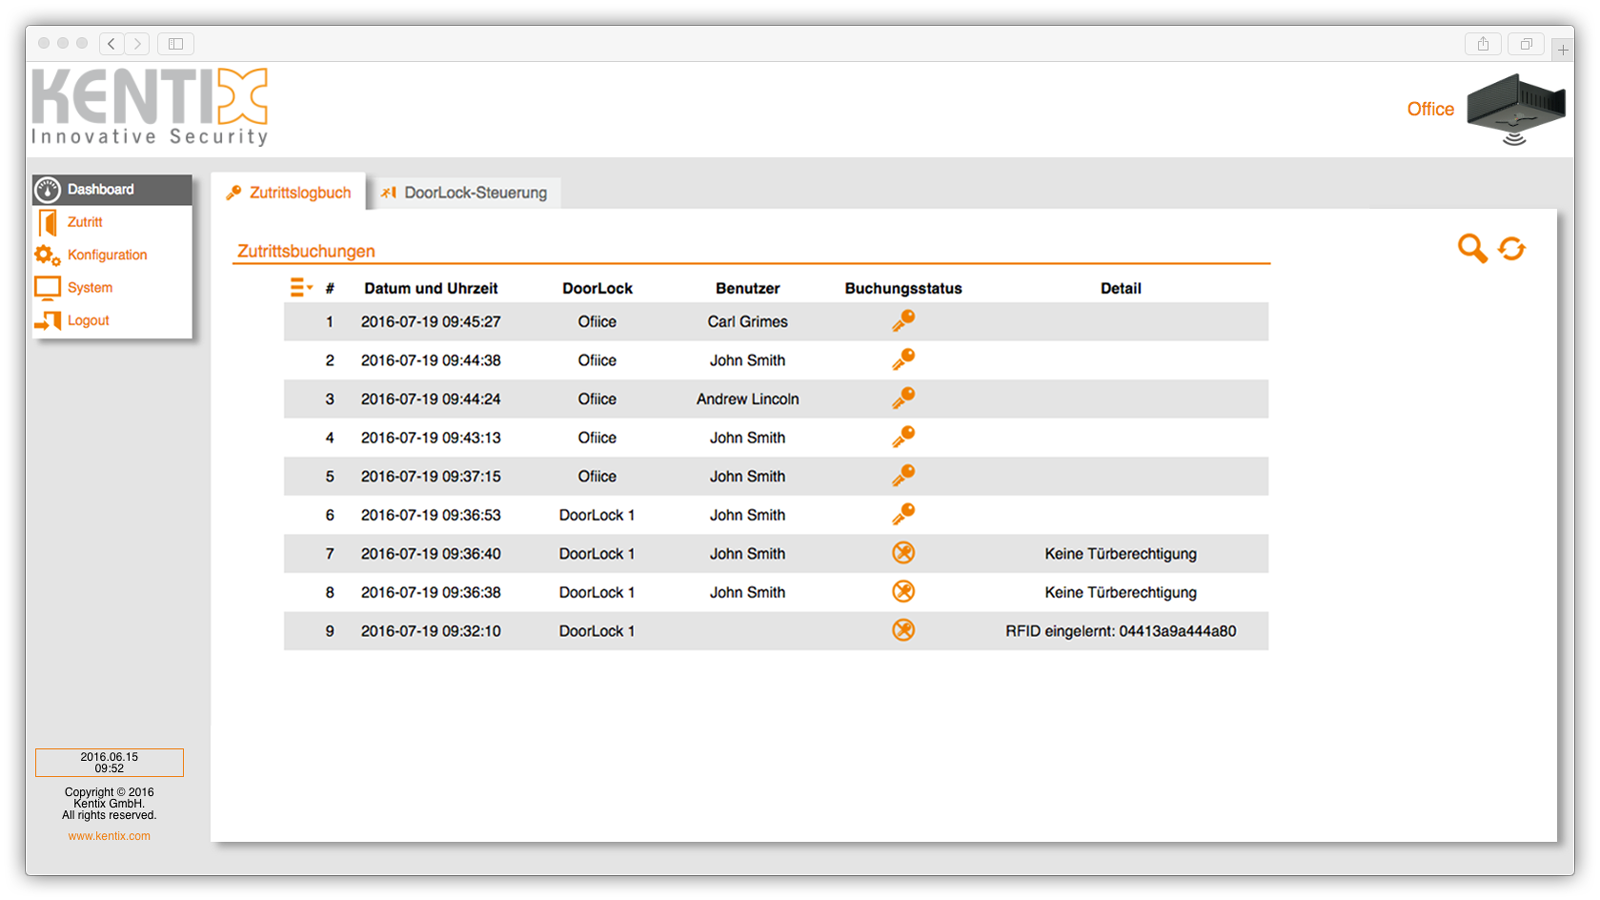This screenshot has width=1600, height=900.
Task: Click Office door name in row 3
Action: (x=597, y=399)
